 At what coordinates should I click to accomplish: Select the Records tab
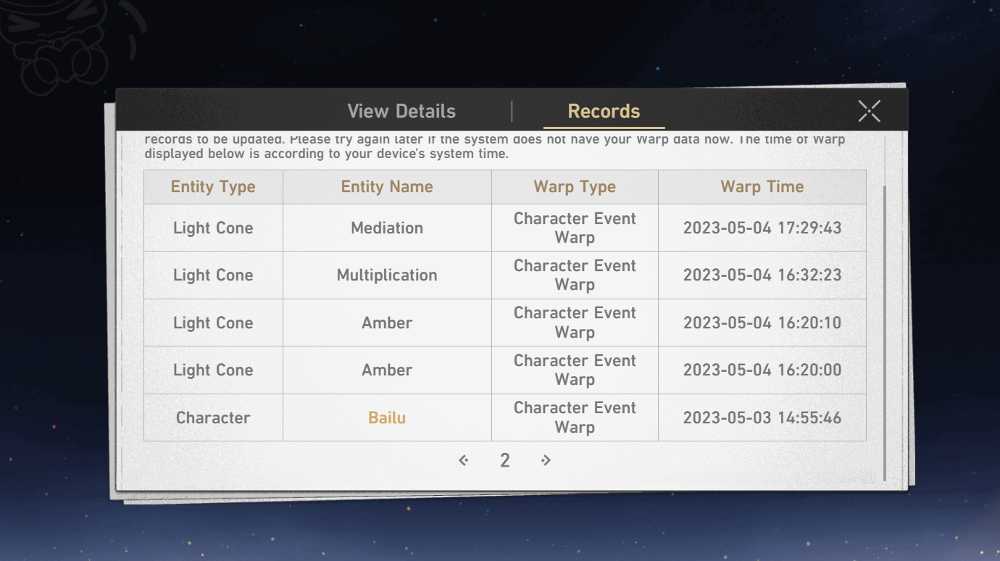click(x=603, y=111)
